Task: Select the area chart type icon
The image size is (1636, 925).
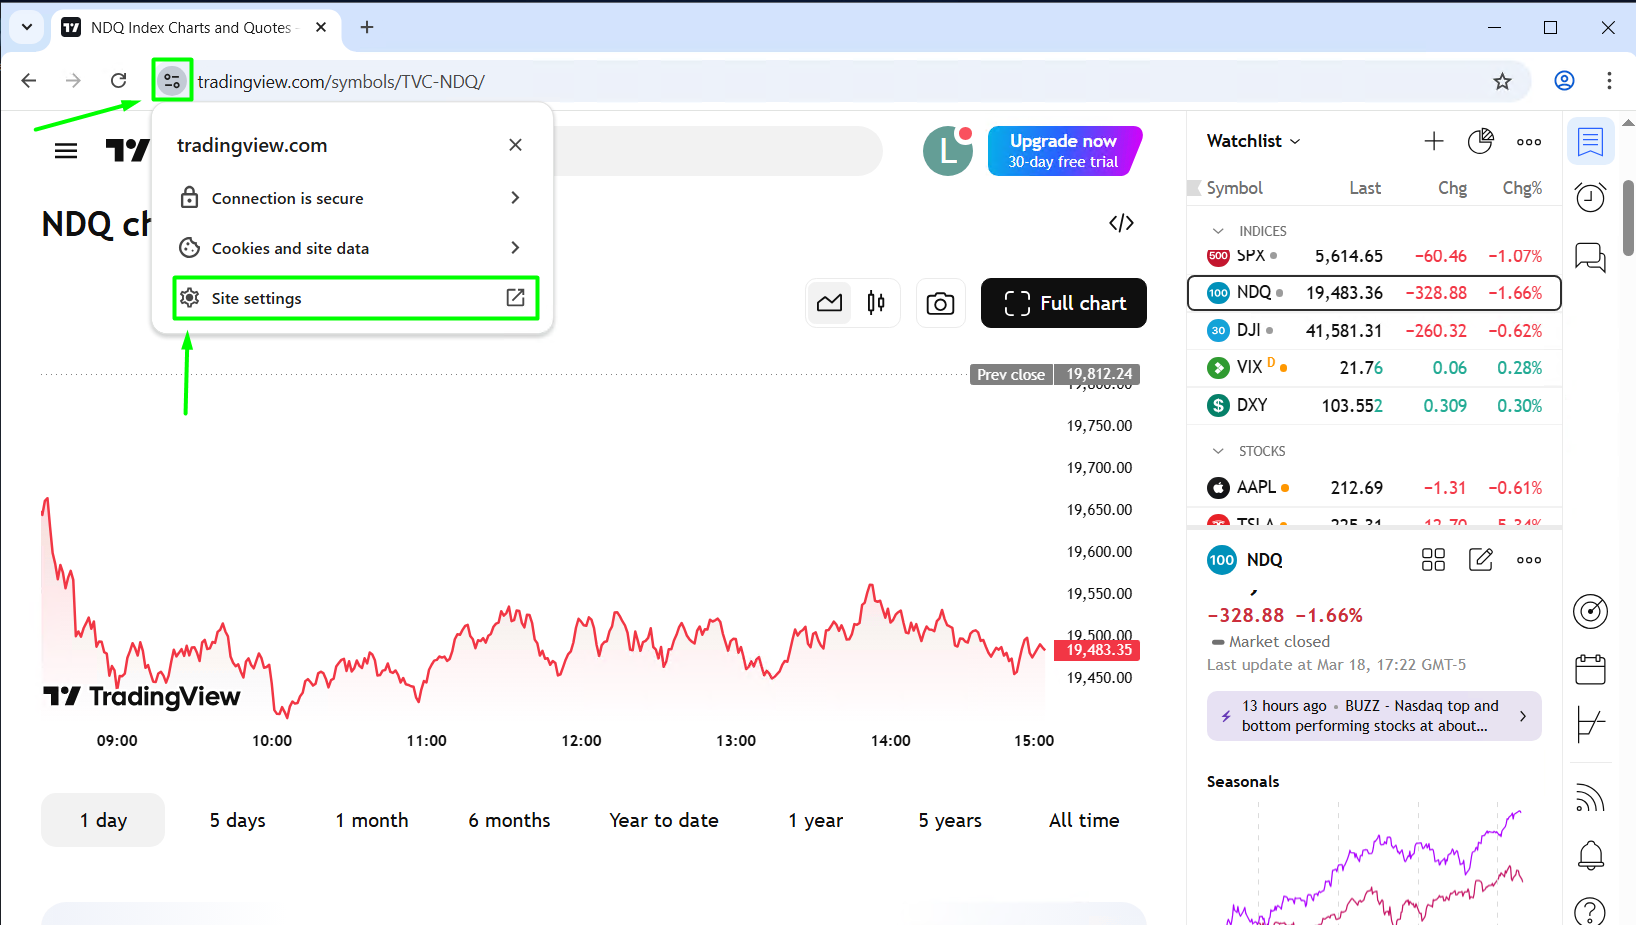Action: pos(829,303)
